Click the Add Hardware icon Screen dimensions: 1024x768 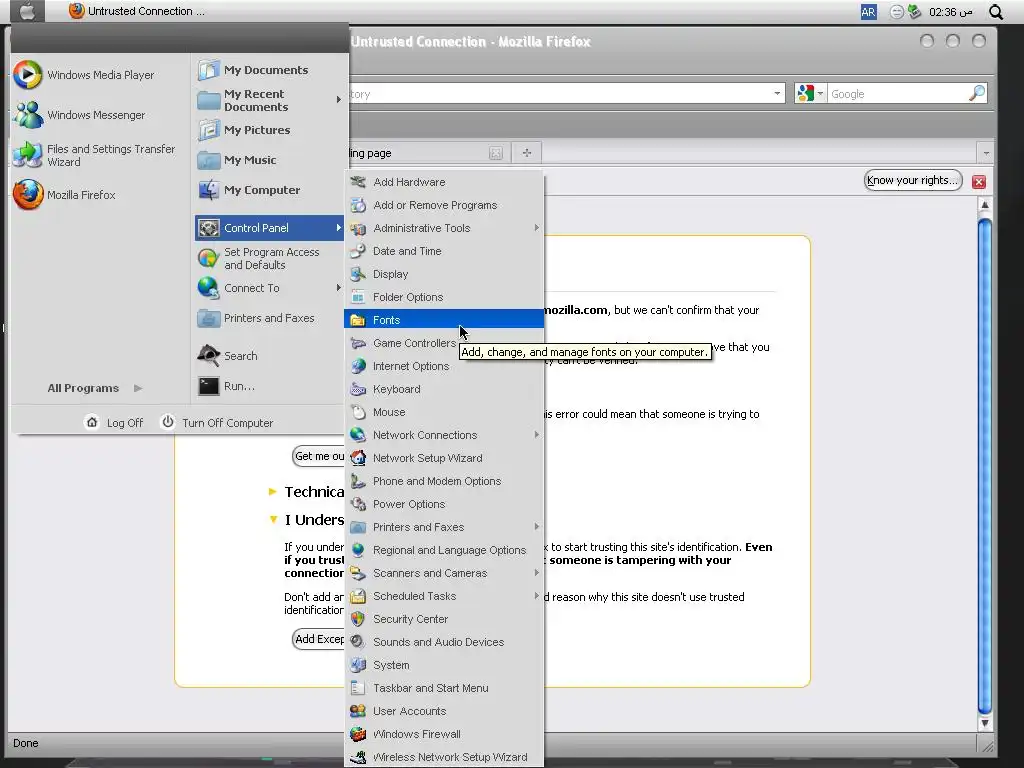(357, 182)
